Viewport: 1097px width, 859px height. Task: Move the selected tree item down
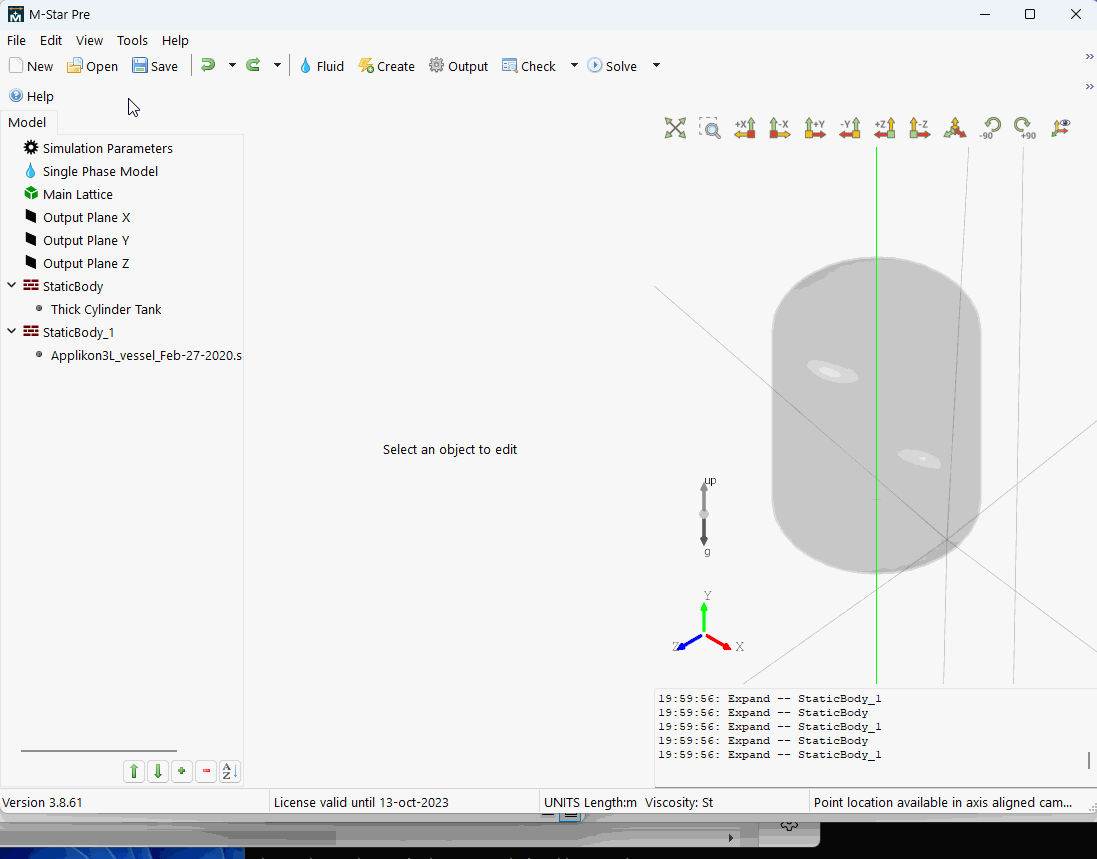pos(158,772)
